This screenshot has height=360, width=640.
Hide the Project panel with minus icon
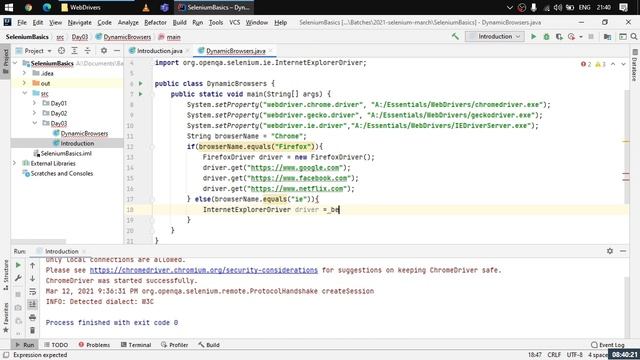pyautogui.click(x=117, y=51)
